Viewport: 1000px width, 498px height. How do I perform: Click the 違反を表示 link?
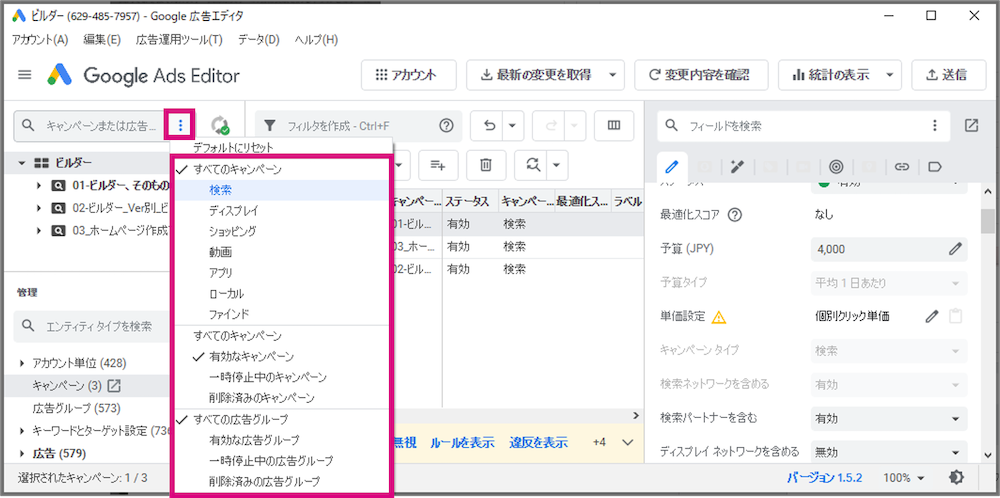pyautogui.click(x=539, y=443)
